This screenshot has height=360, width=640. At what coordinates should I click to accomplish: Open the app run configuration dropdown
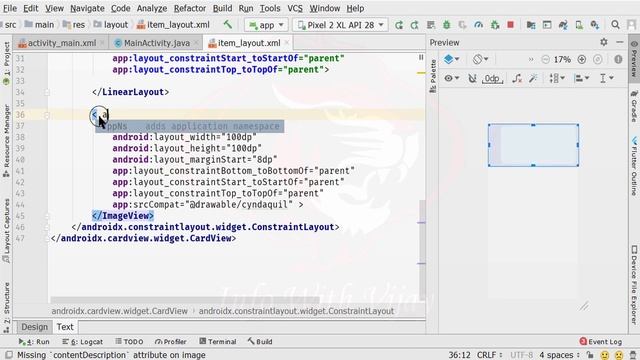coord(266,25)
